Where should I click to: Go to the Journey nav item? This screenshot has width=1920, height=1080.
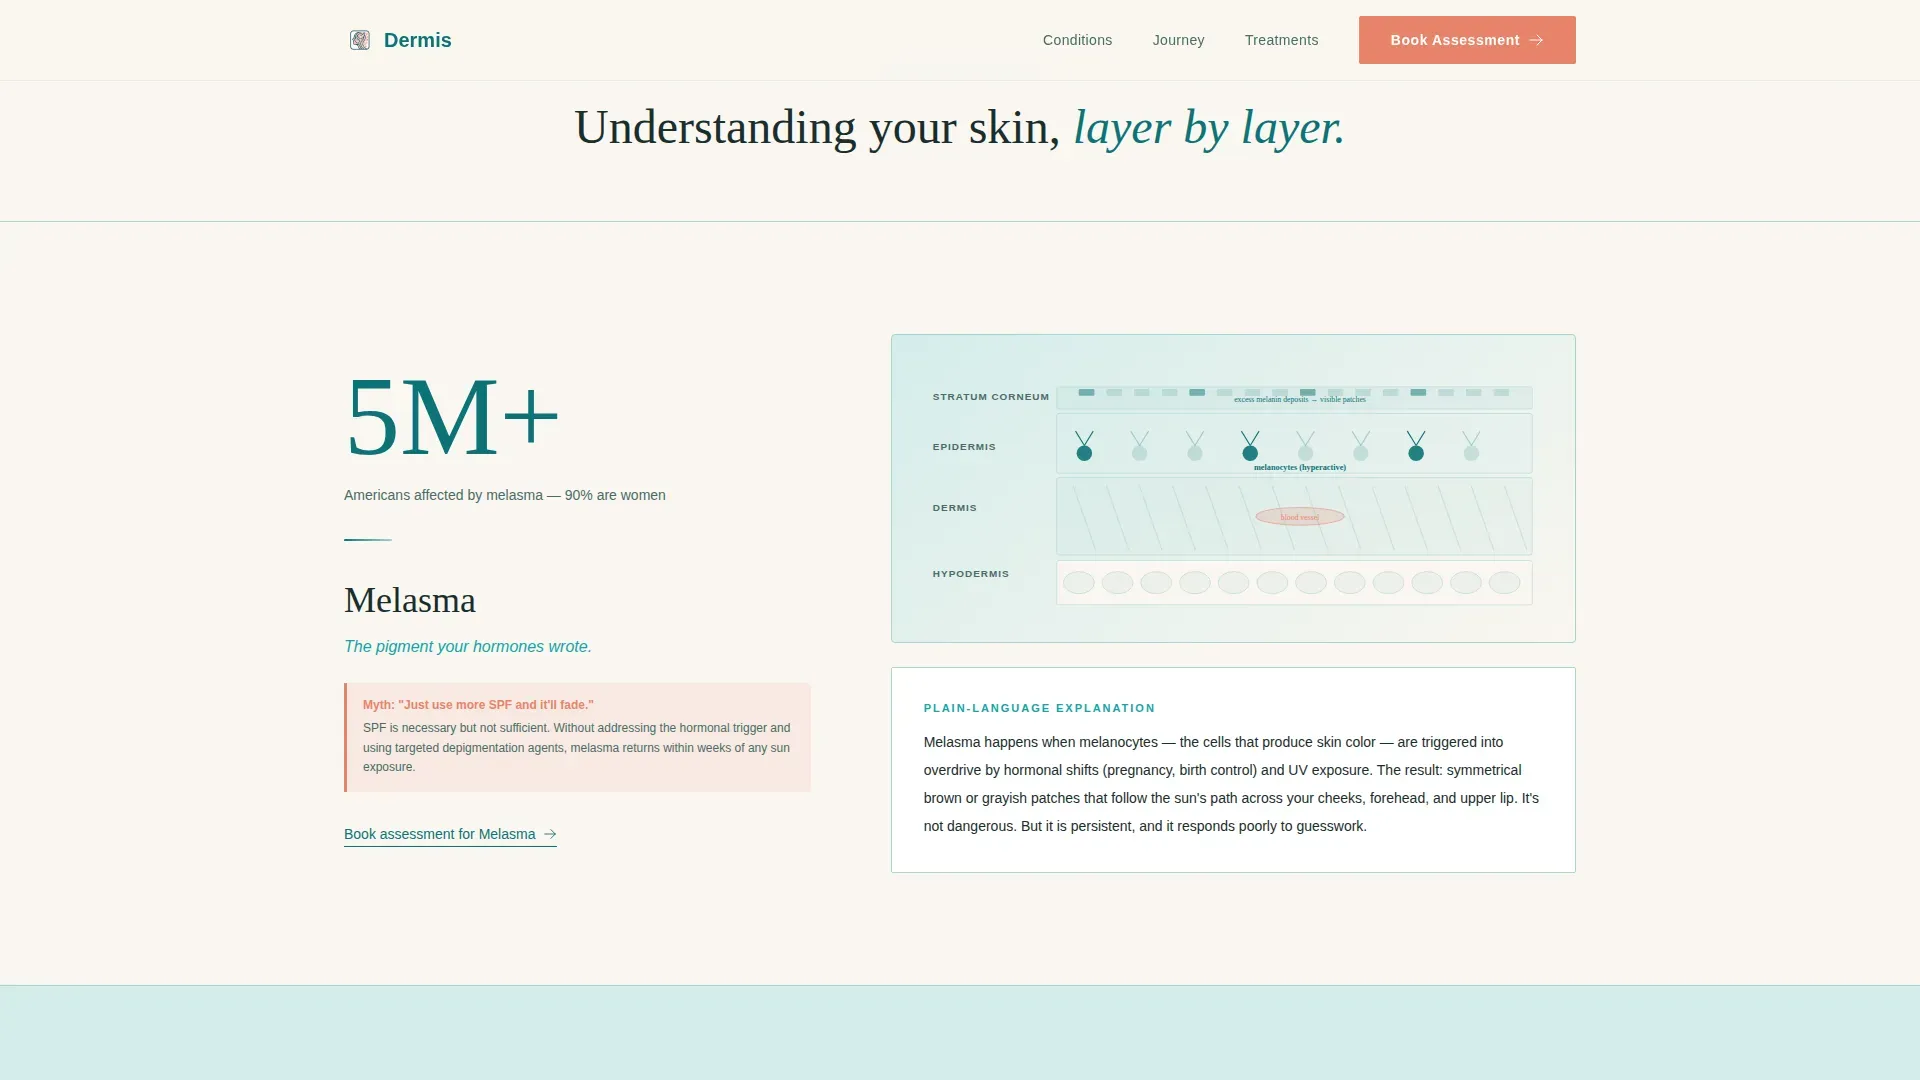1178,40
